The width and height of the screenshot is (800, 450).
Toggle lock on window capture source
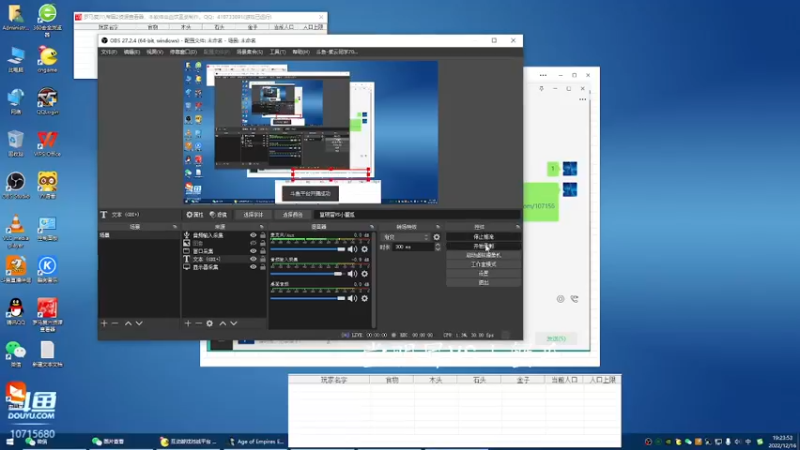pos(263,251)
